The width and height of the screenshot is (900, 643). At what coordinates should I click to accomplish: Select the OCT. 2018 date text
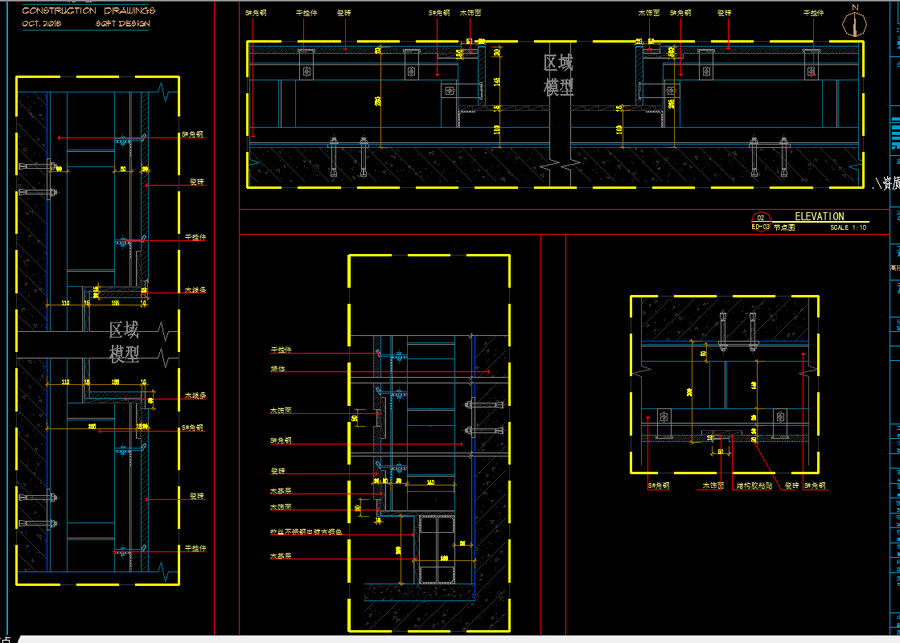(x=41, y=24)
